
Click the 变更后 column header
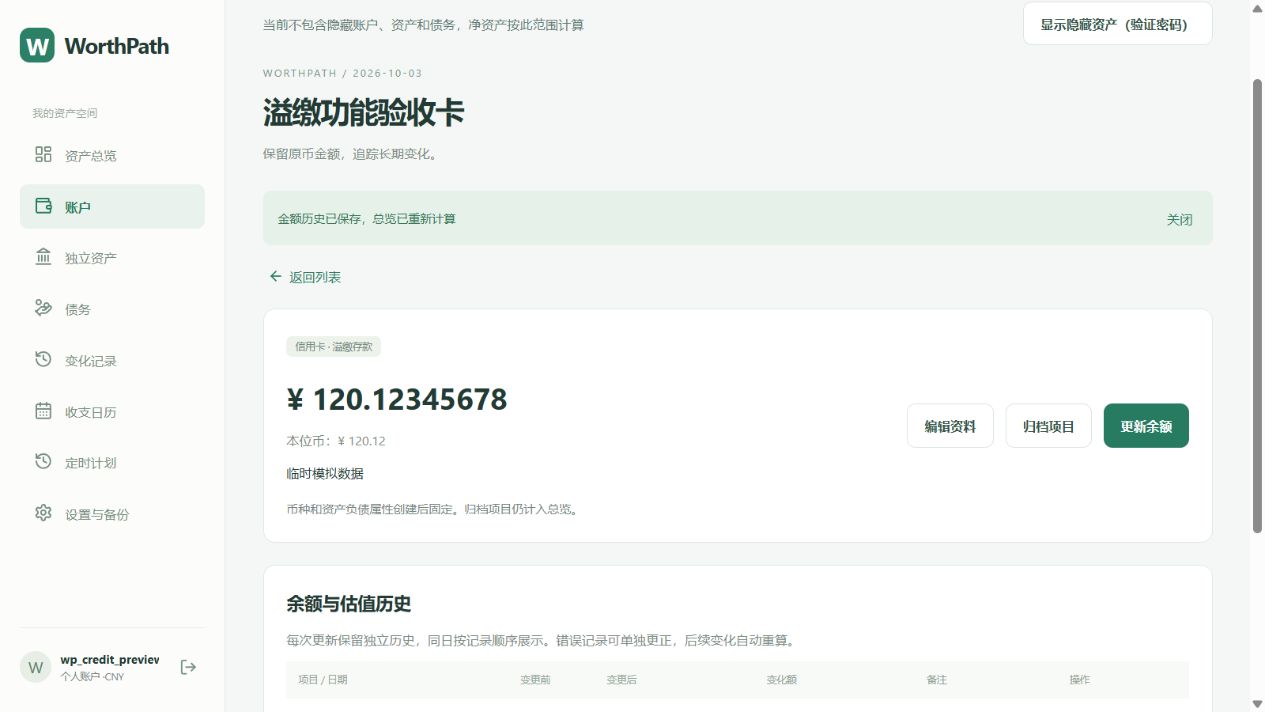click(x=622, y=680)
